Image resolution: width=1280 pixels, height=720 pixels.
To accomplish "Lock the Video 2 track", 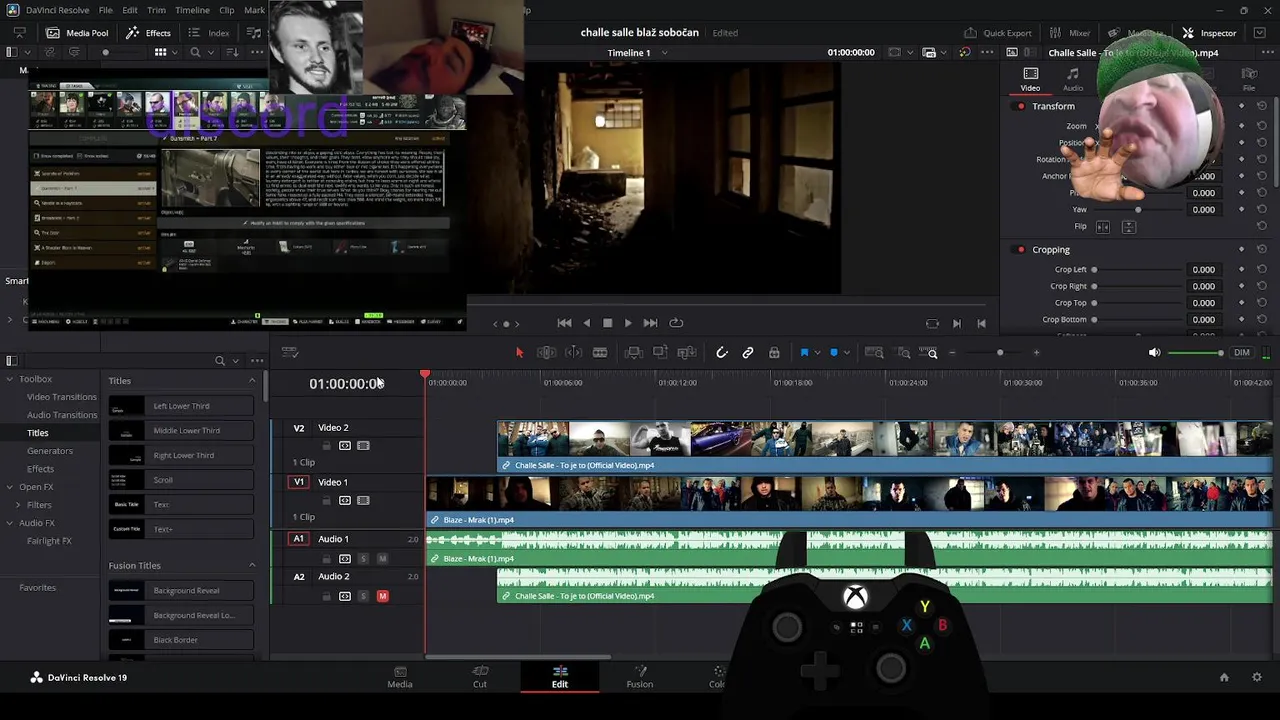I will 326,446.
